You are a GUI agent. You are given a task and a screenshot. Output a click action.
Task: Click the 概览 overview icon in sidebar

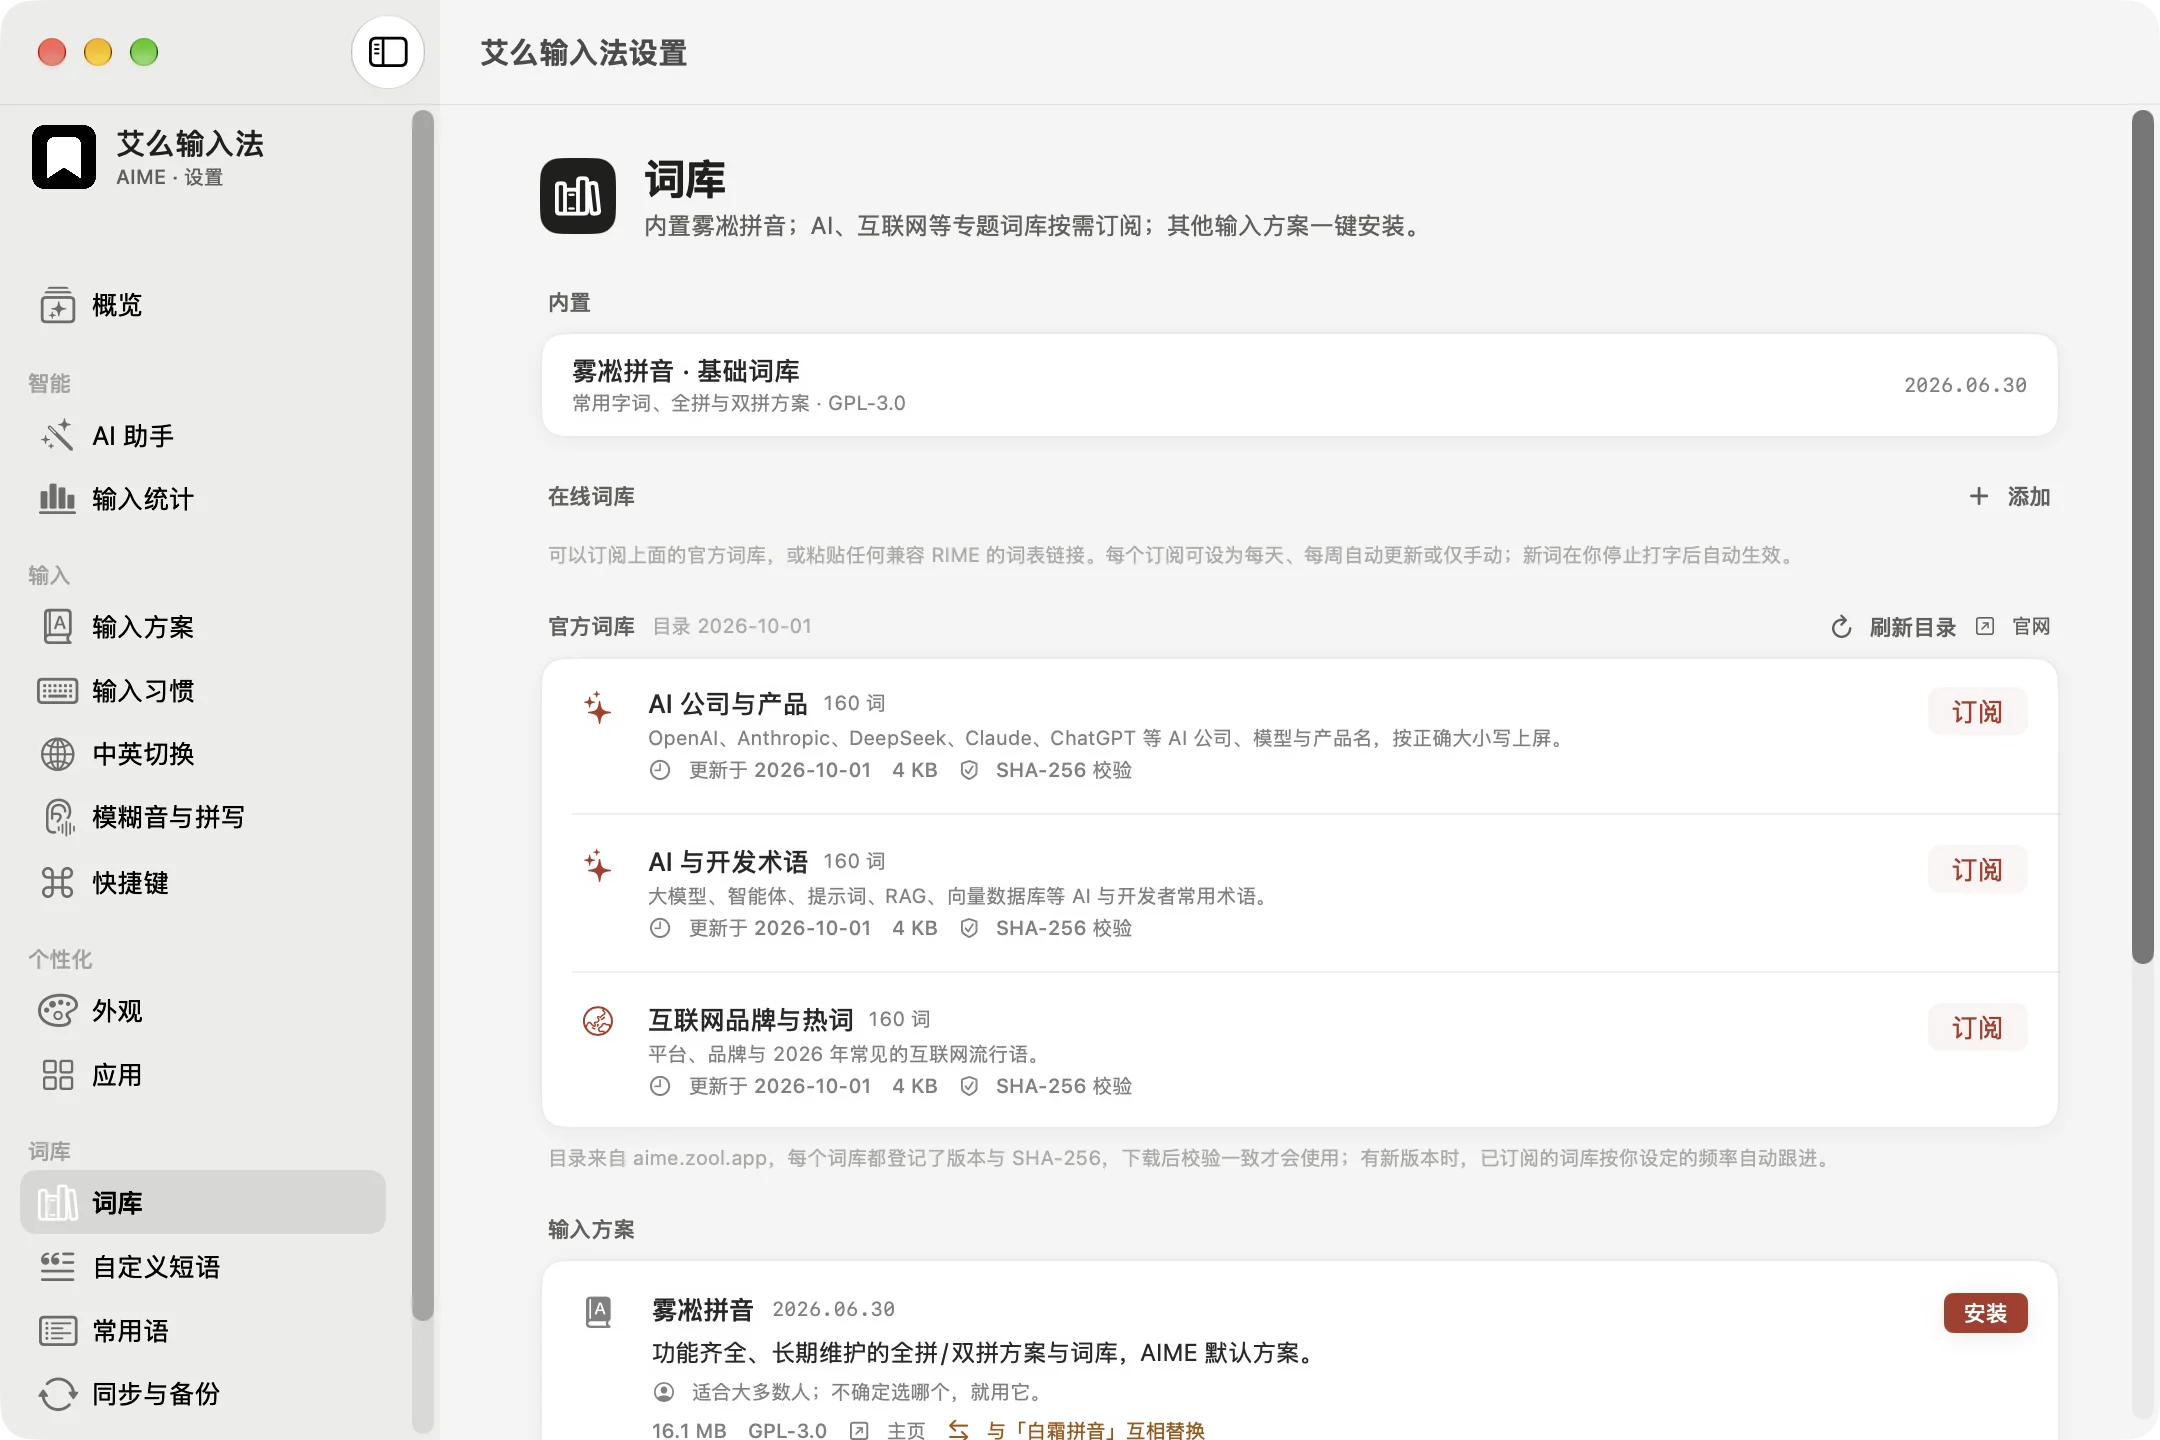tap(58, 305)
